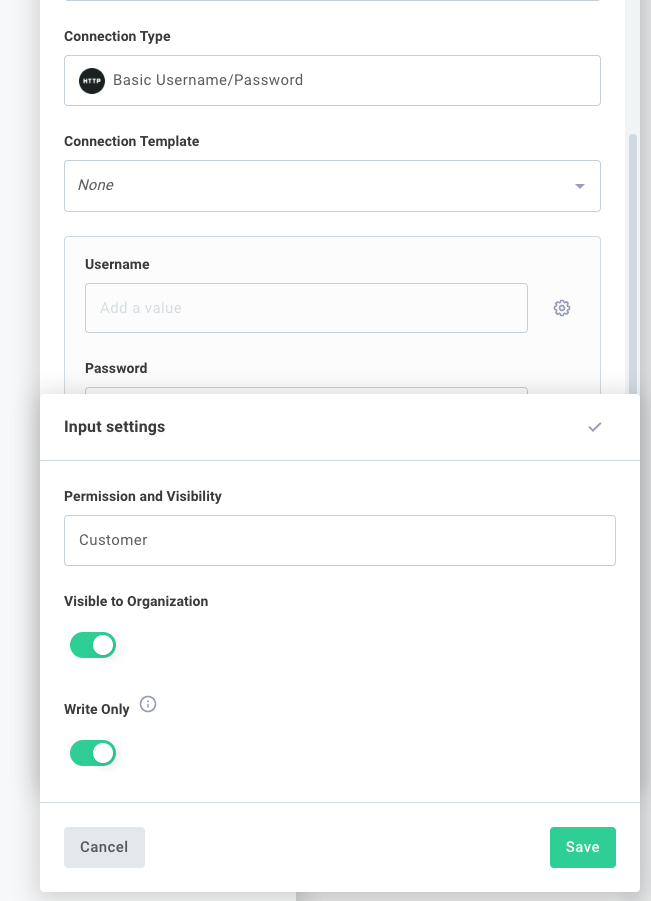The image size is (651, 901).
Task: Click the Connection Type label
Action: (x=117, y=37)
